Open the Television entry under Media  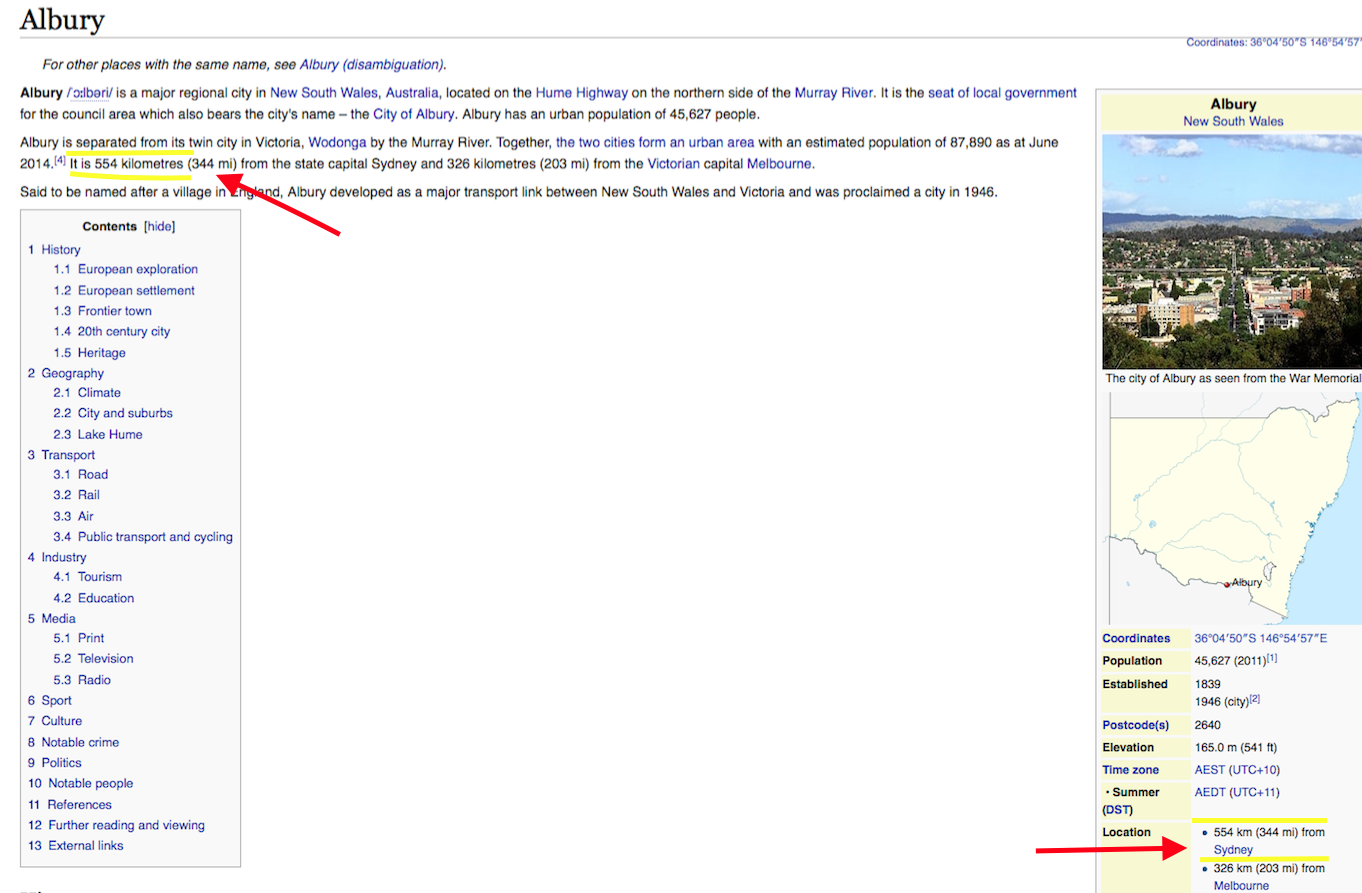point(105,659)
